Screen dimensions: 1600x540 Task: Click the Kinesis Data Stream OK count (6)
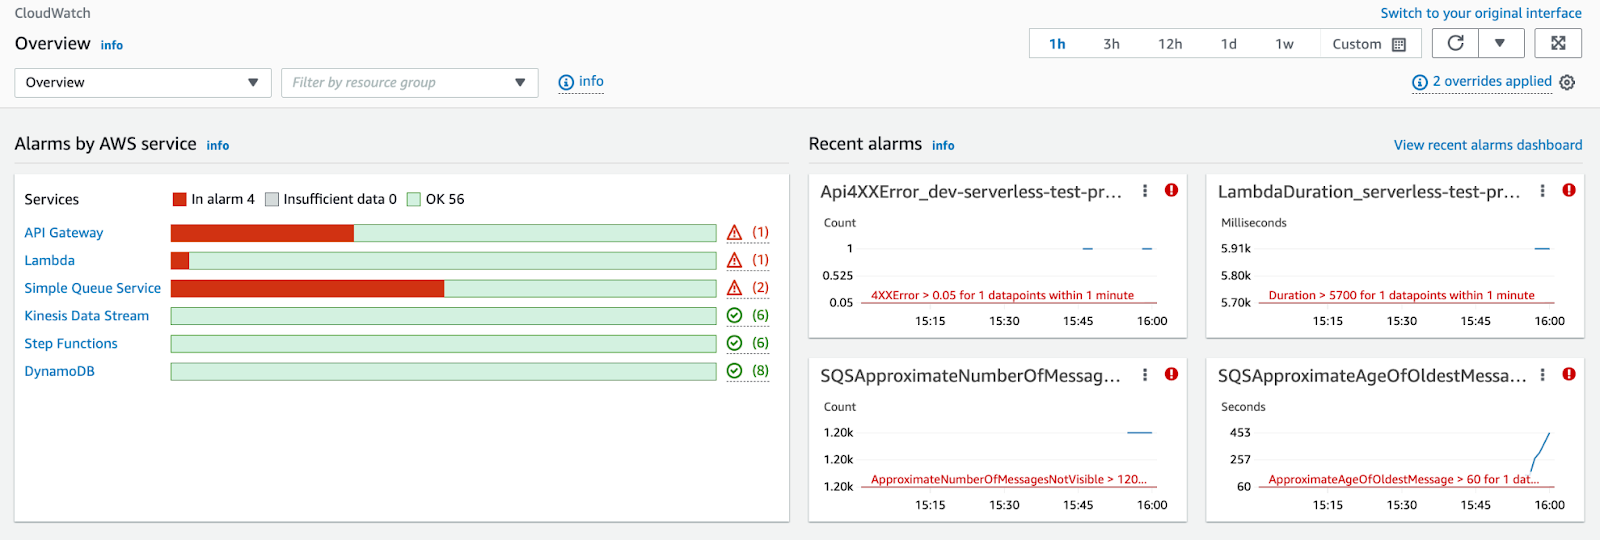tap(761, 315)
